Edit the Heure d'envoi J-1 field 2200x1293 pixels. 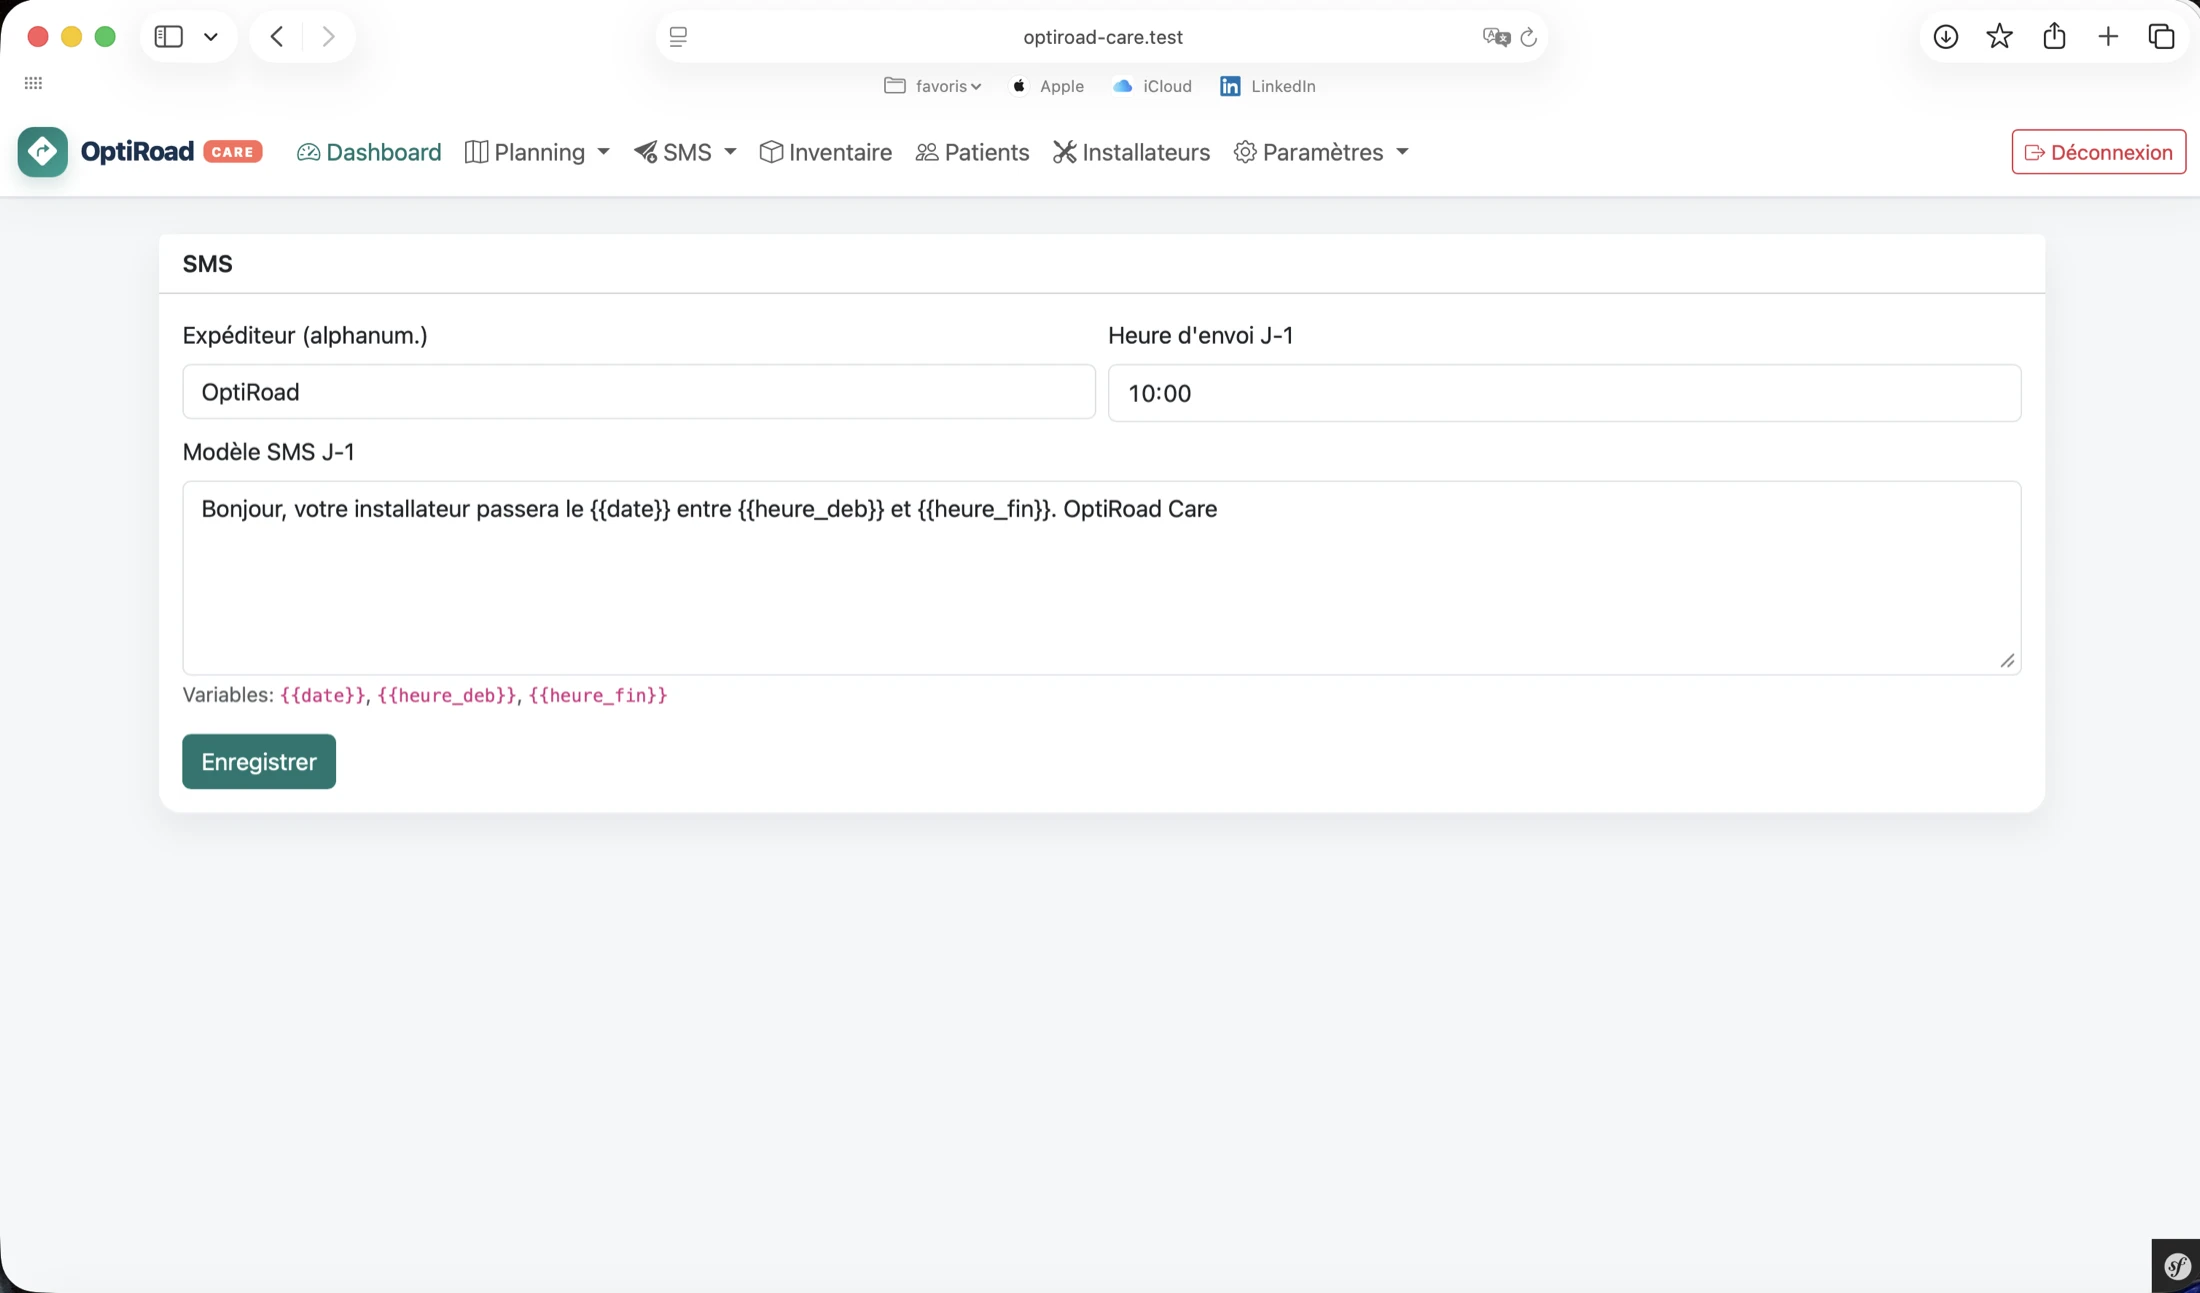click(x=1564, y=393)
